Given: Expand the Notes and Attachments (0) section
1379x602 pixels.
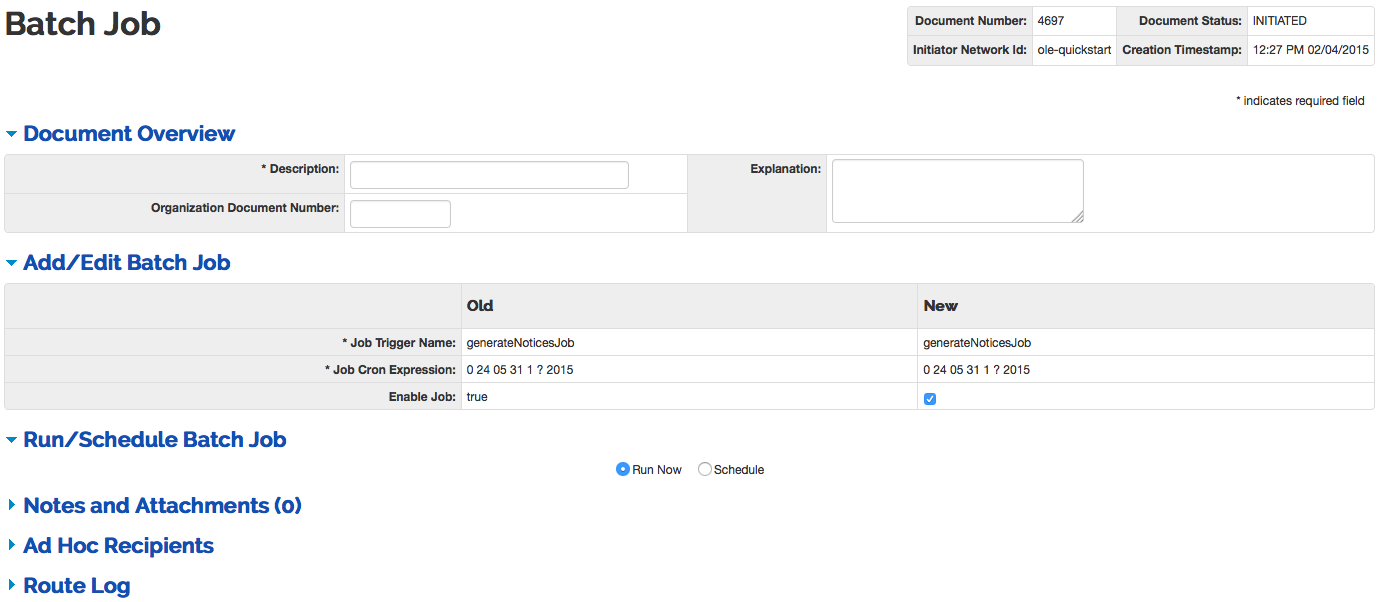Looking at the screenshot, I should (162, 506).
